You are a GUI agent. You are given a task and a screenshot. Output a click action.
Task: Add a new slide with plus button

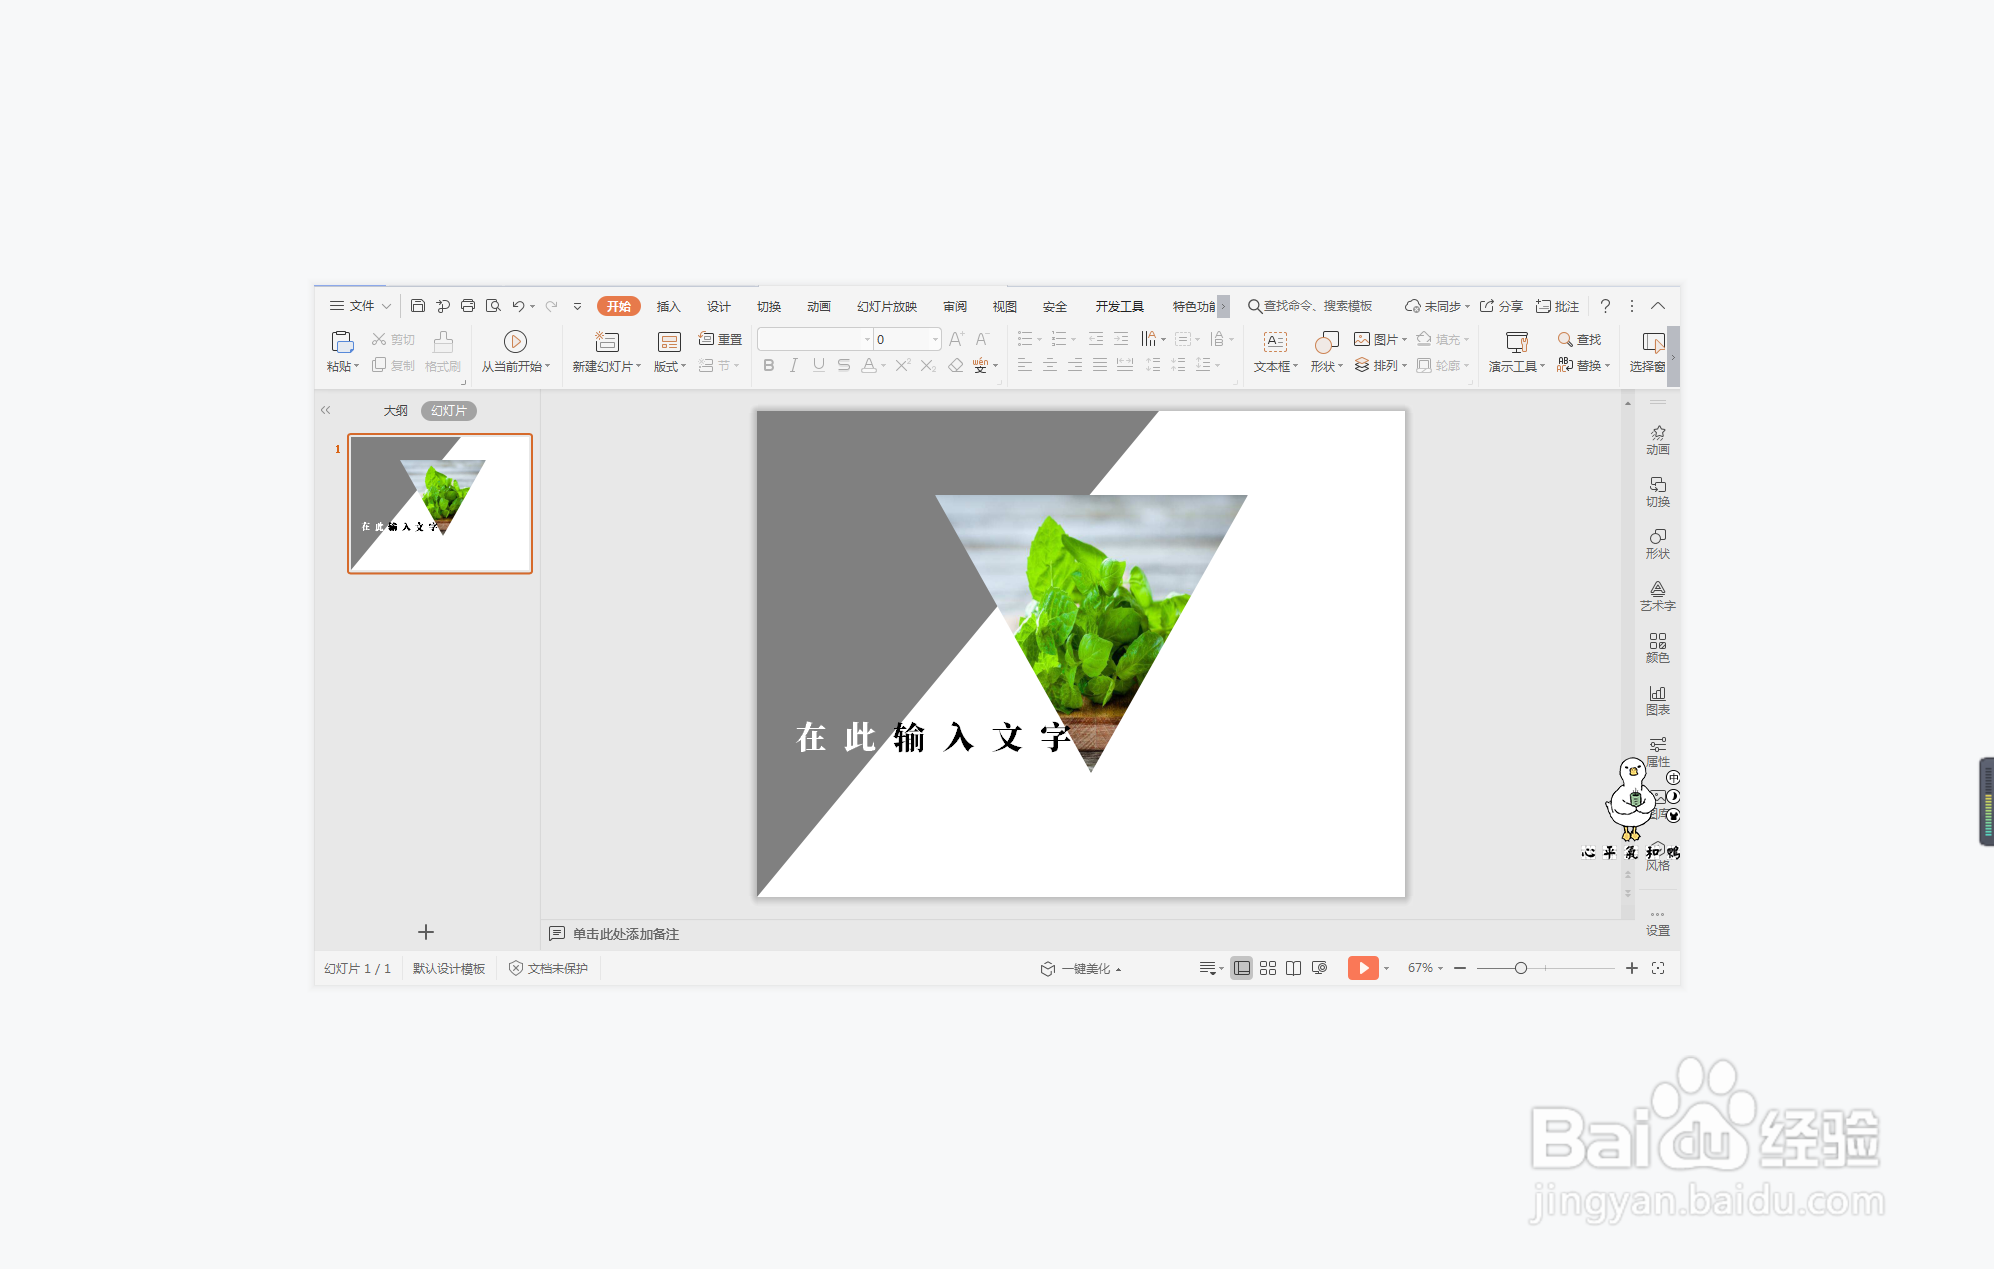pyautogui.click(x=426, y=932)
